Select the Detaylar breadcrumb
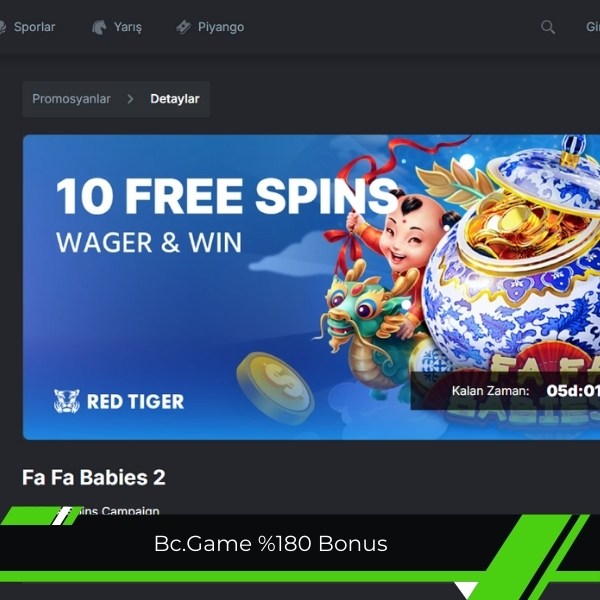The width and height of the screenshot is (600, 600). pyautogui.click(x=175, y=99)
